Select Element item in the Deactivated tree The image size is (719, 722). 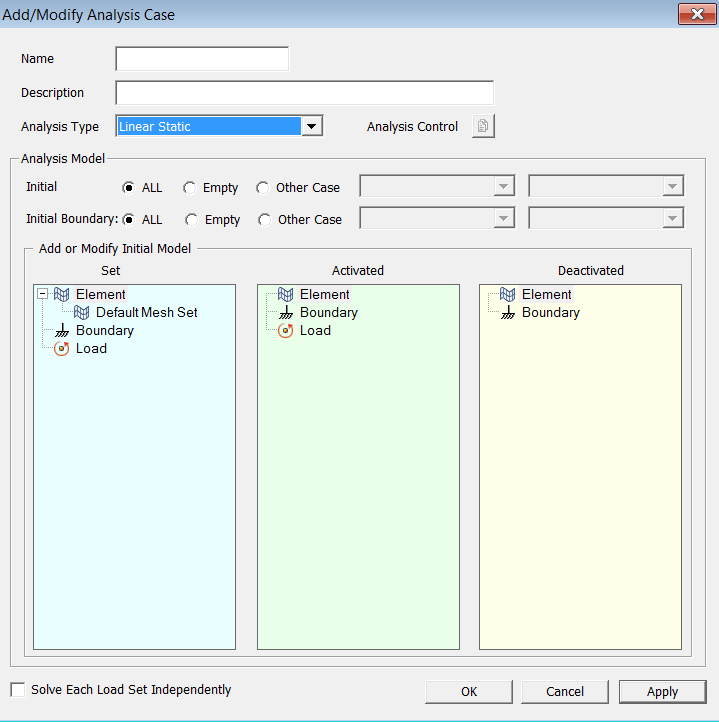point(546,295)
